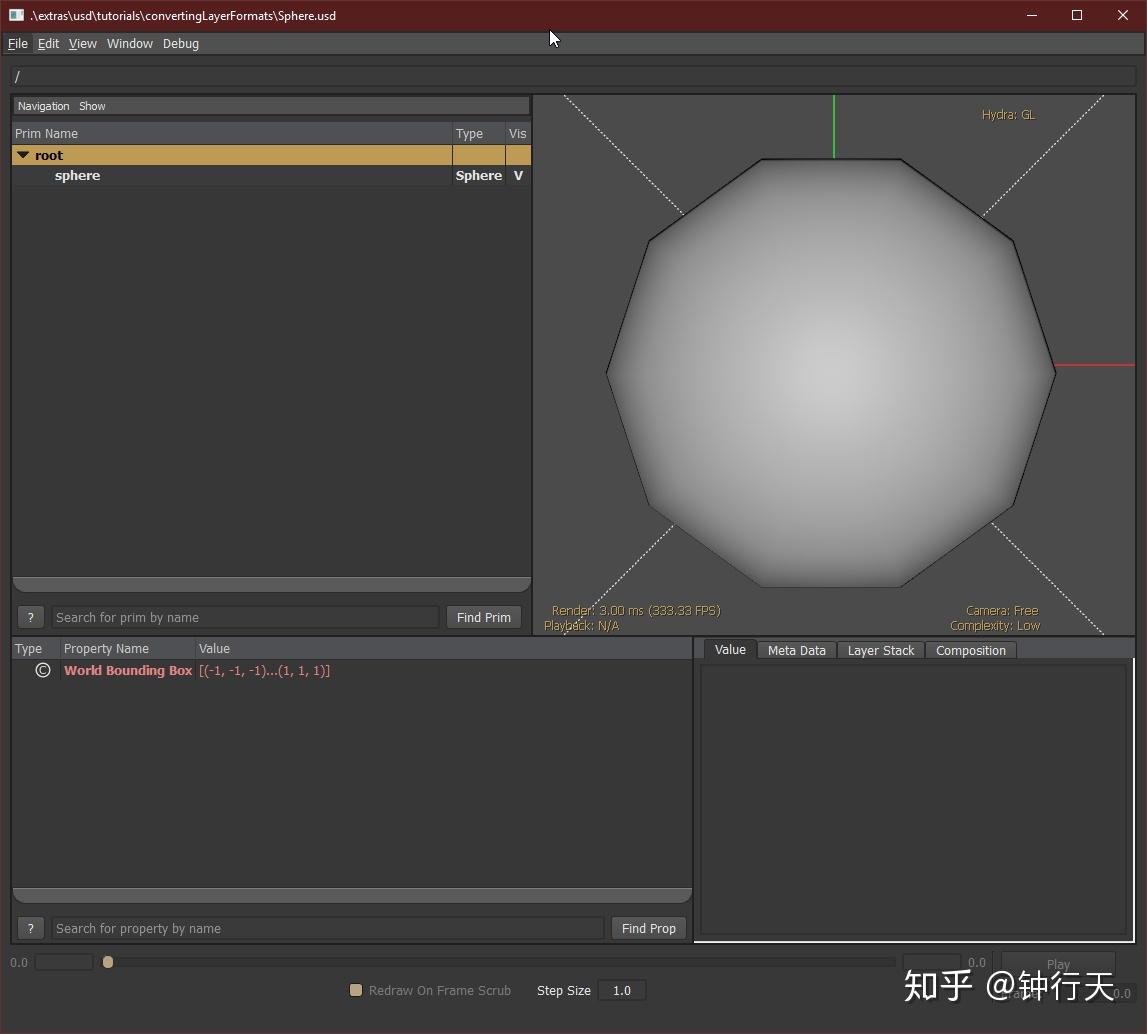
Task: Switch to the Meta Data tab
Action: pos(797,650)
